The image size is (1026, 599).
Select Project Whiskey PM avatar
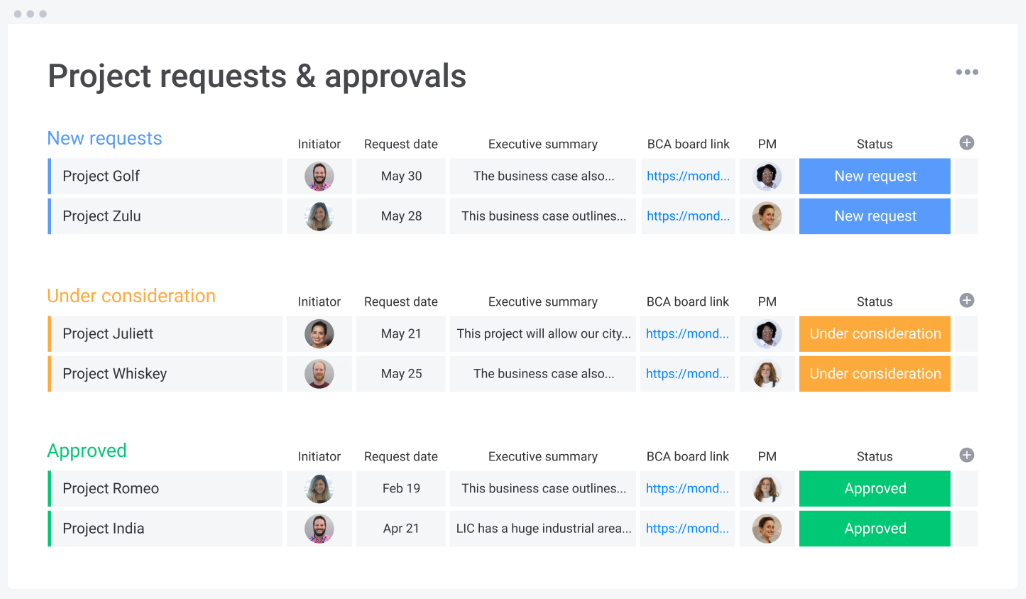[x=767, y=373]
